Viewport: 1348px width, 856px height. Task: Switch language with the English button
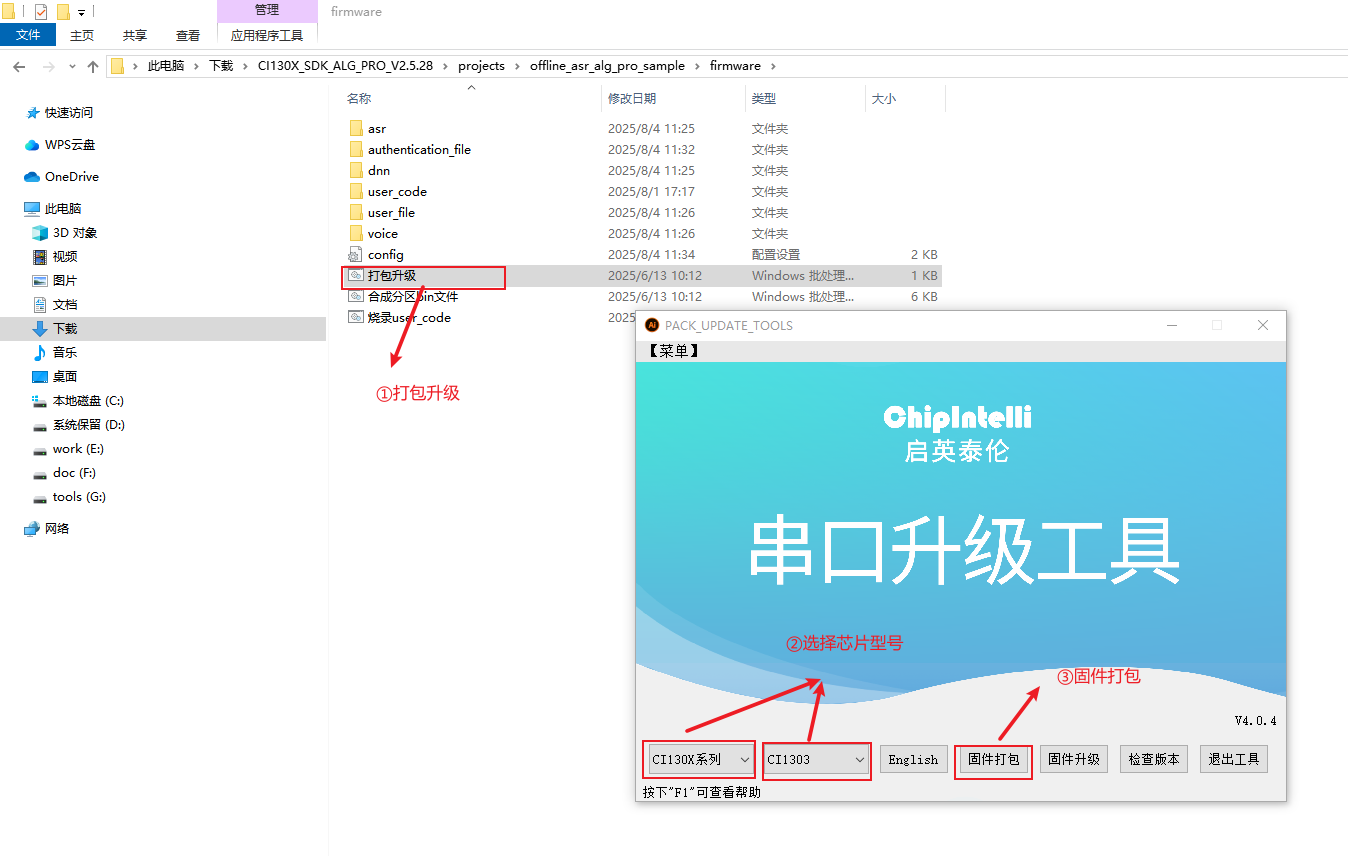coord(913,760)
